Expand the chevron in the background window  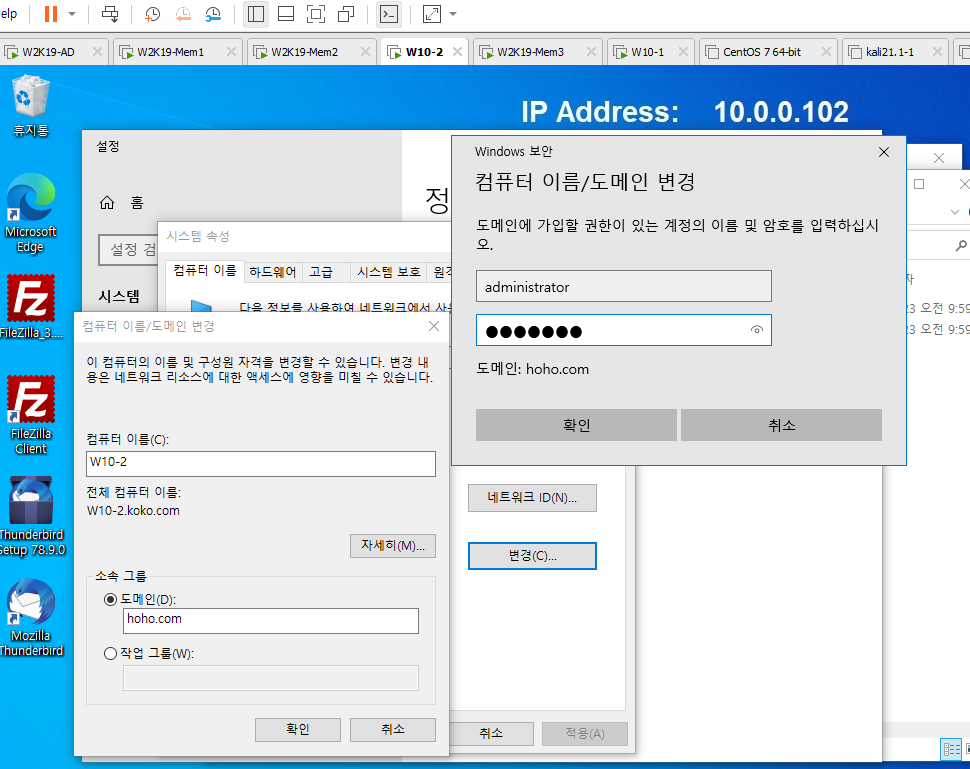tap(955, 212)
